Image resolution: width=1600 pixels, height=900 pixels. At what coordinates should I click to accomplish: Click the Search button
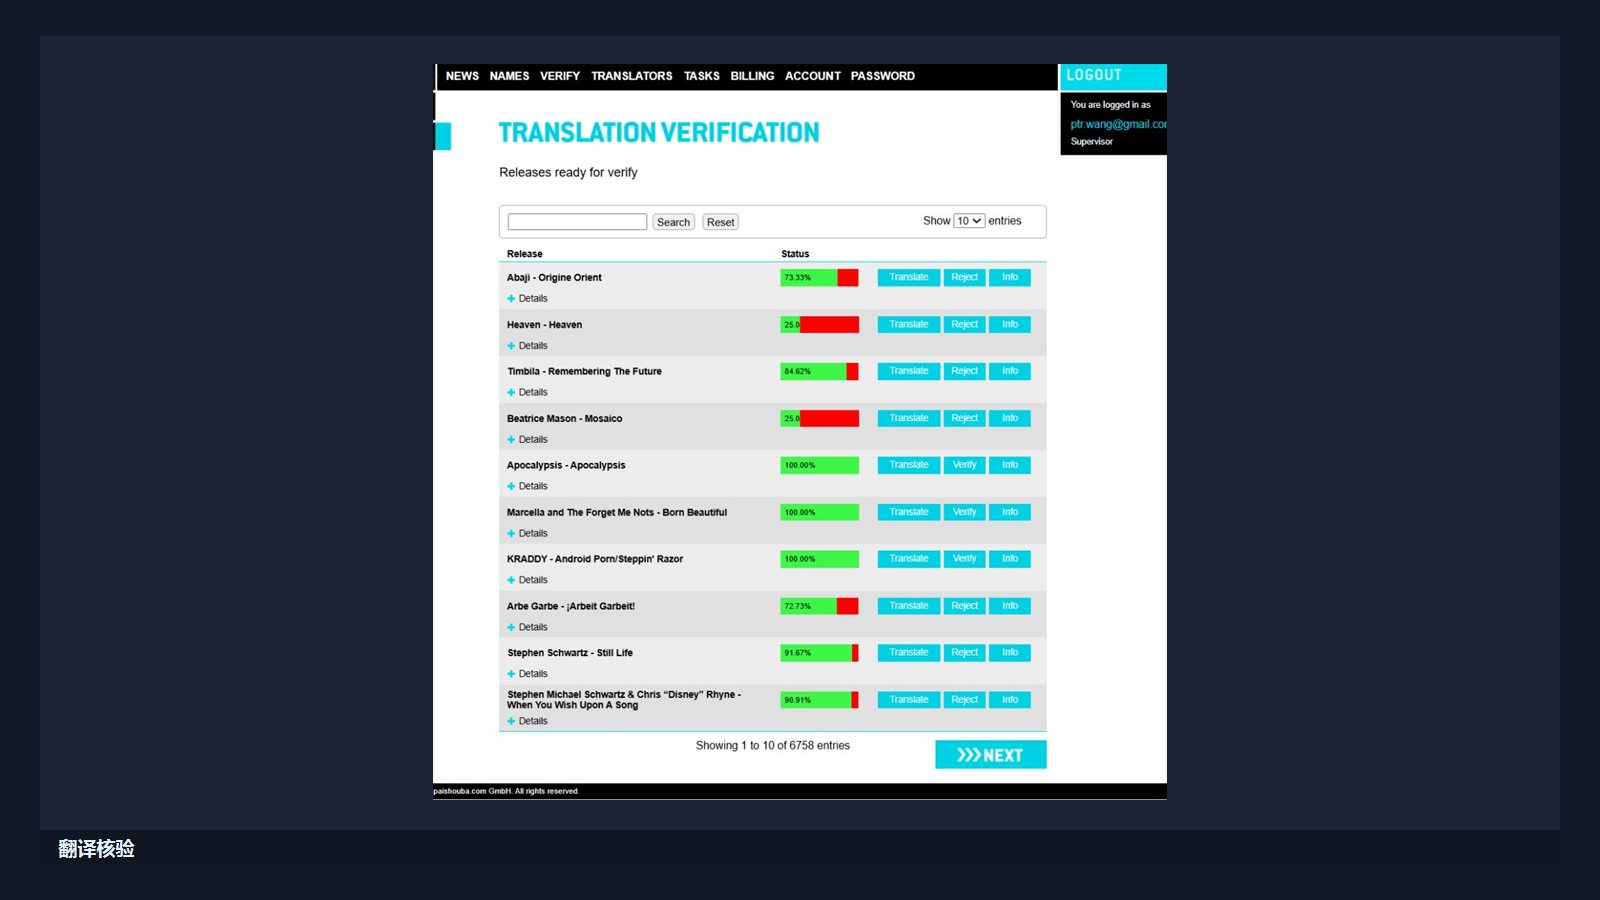point(673,222)
